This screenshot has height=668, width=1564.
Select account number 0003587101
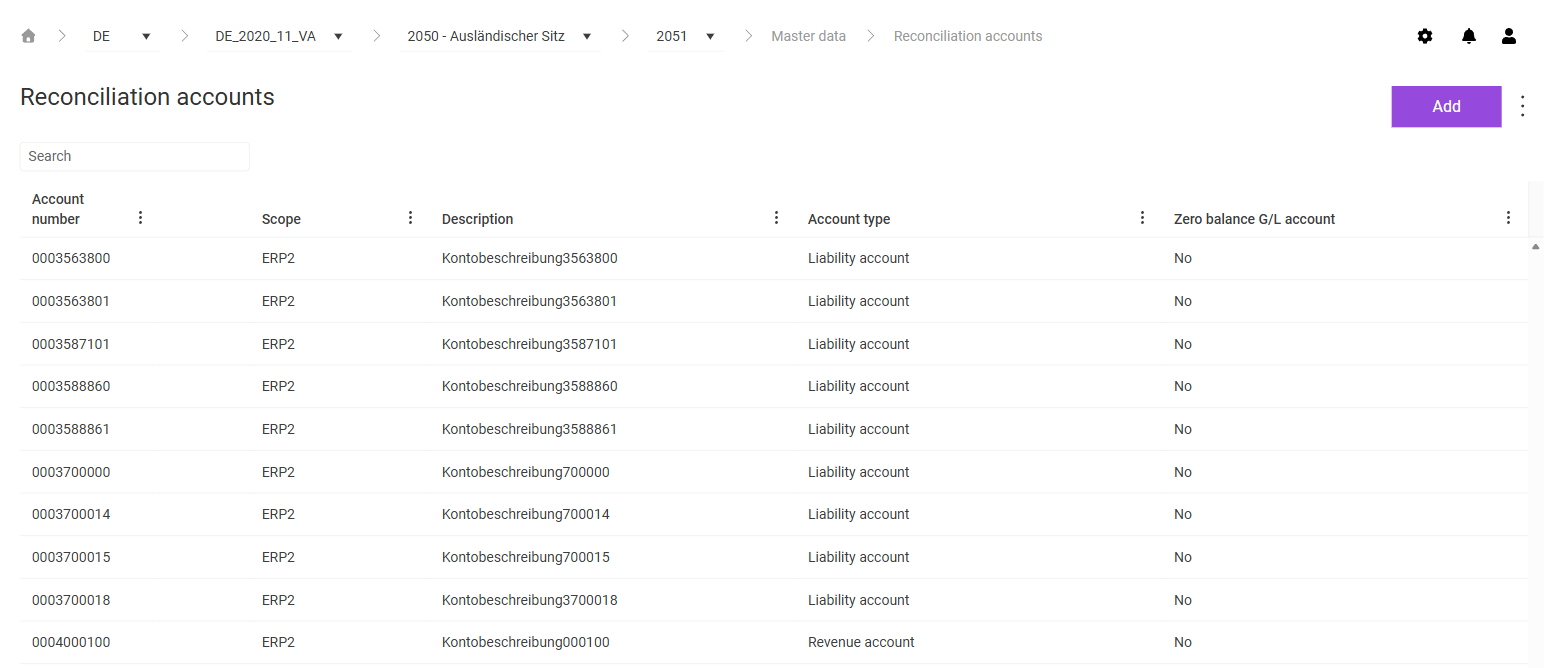[71, 344]
